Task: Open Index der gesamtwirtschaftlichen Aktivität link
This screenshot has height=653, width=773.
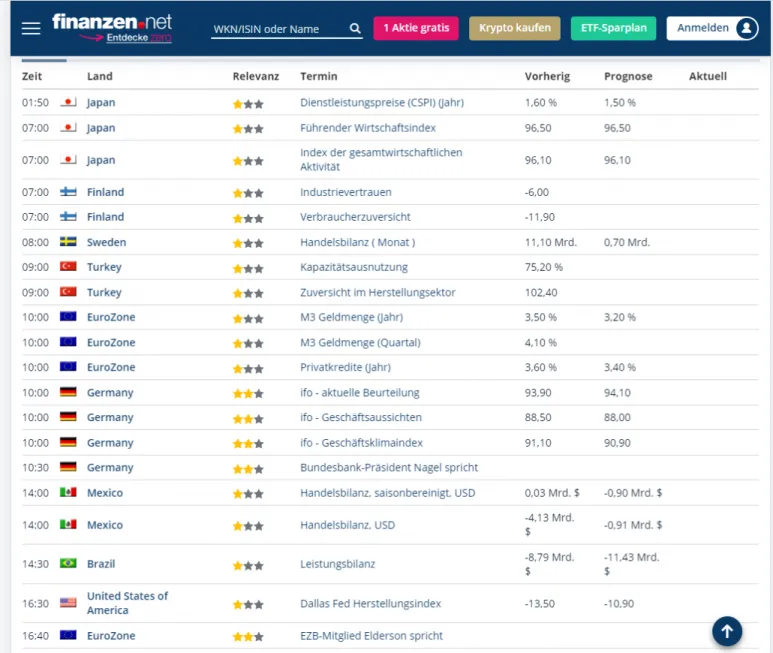Action: (381, 160)
